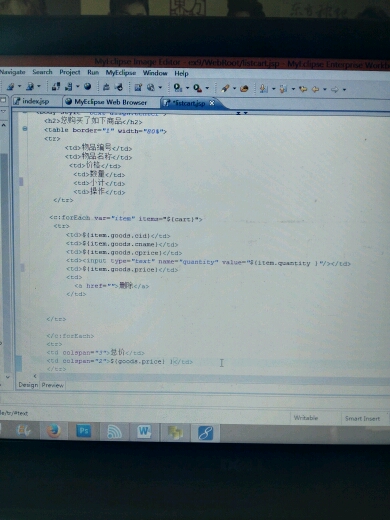Click the Run external tools toolbar icon
The image size is (390, 520).
[197, 88]
